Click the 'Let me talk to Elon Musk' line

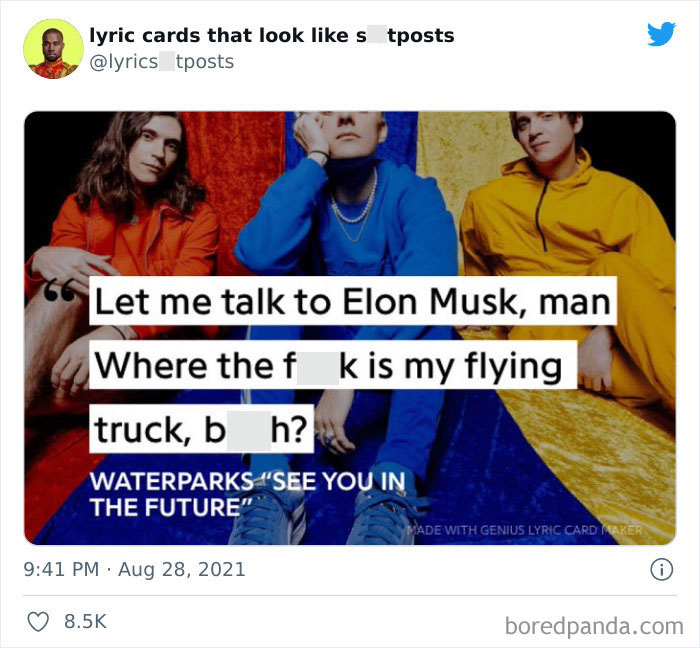tap(353, 301)
